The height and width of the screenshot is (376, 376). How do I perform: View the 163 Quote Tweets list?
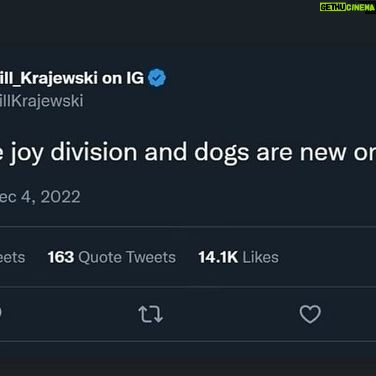(112, 257)
